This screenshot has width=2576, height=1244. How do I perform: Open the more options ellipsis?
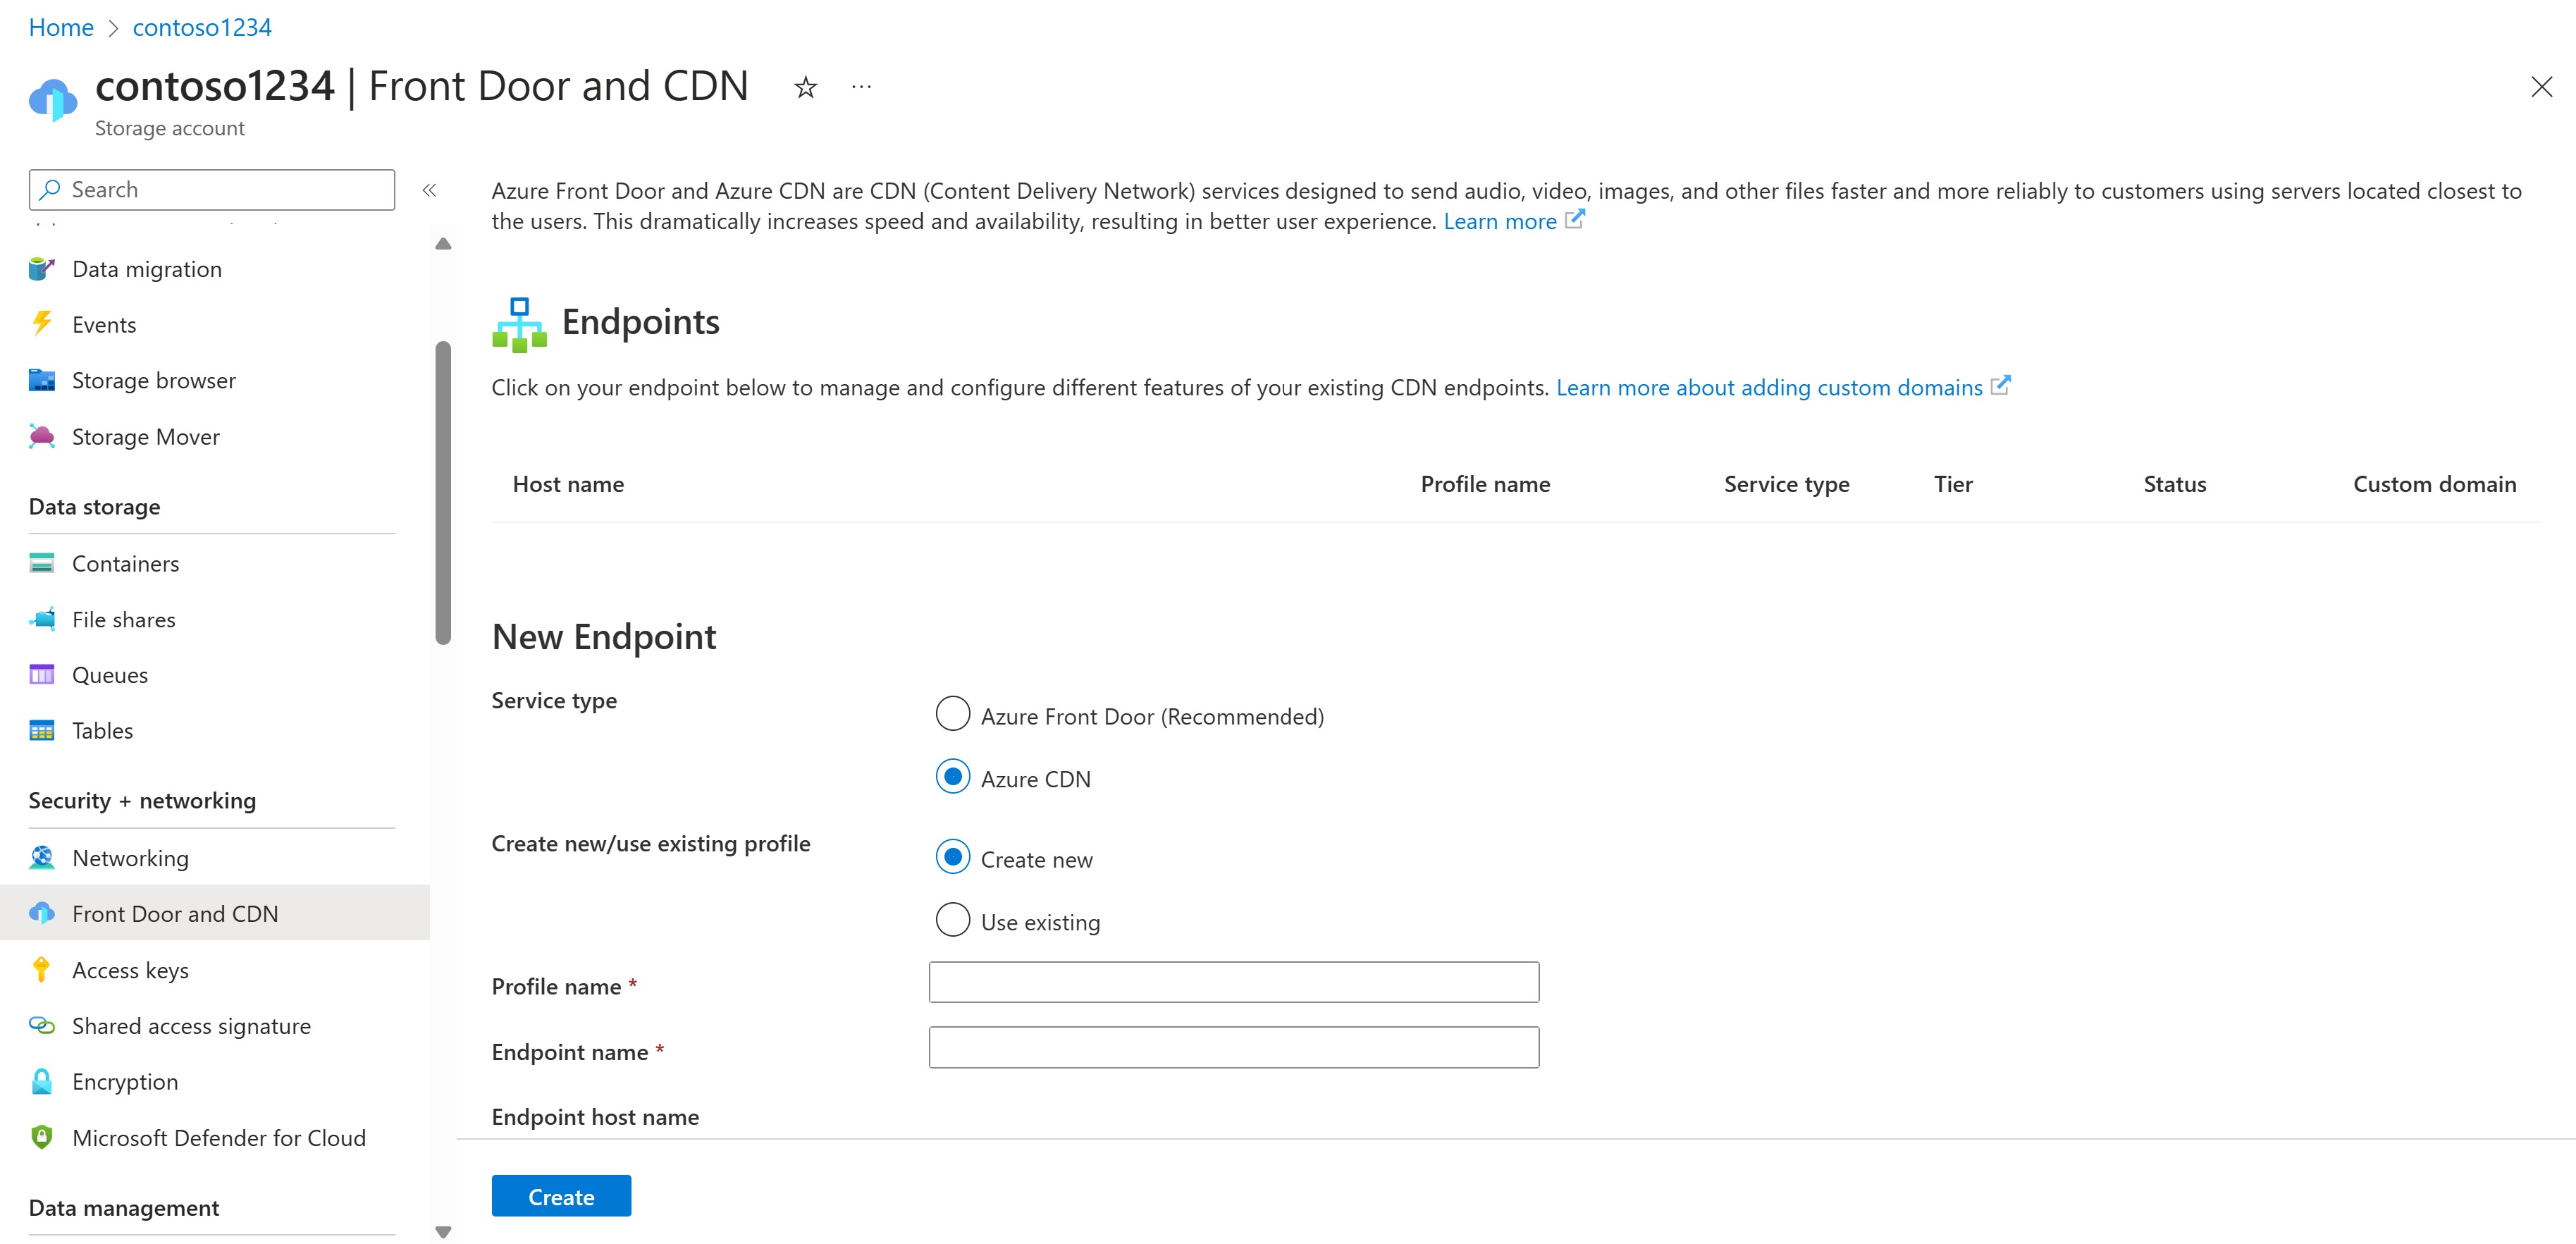coord(861,88)
